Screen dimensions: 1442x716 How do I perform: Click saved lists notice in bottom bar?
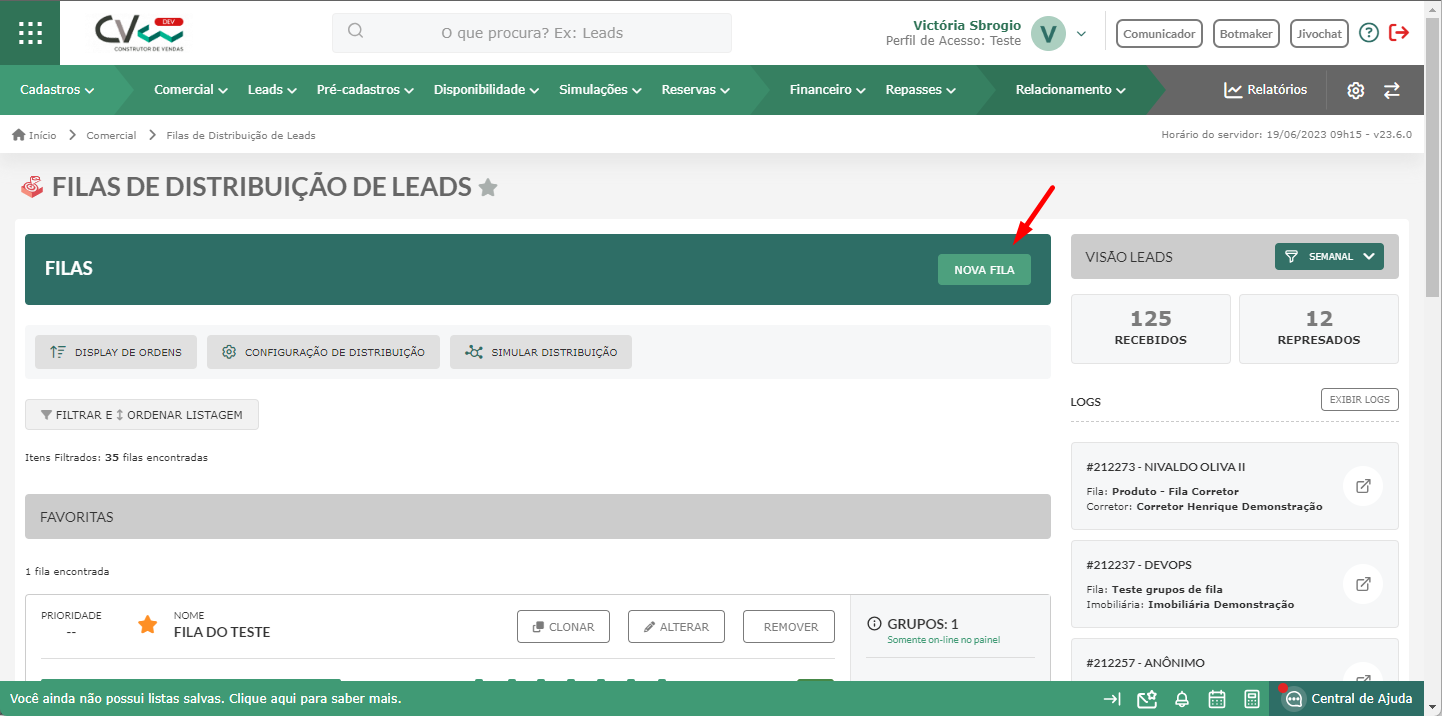206,698
